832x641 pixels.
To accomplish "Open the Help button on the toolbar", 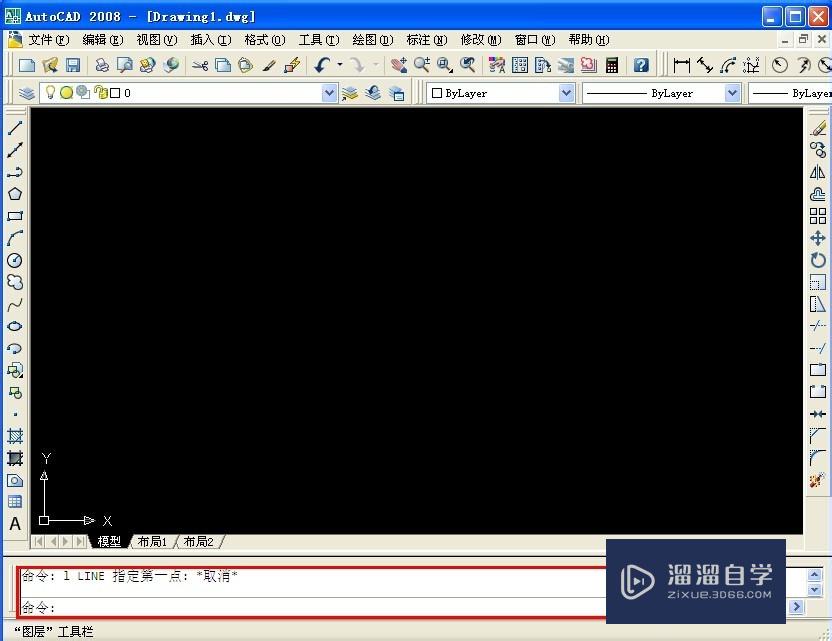I will (x=639, y=65).
